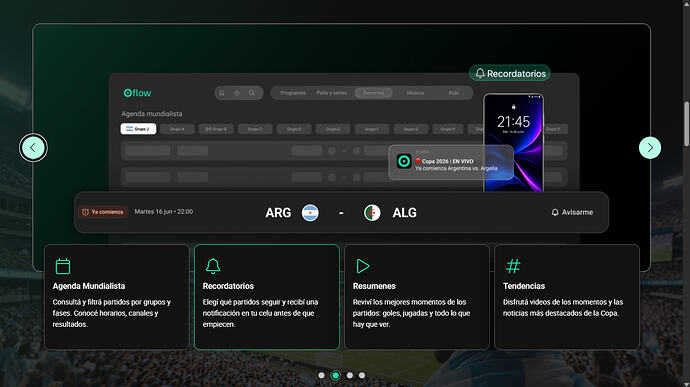Click the hashtag icon on Tendencias card
This screenshot has height=387, width=690.
click(513, 266)
